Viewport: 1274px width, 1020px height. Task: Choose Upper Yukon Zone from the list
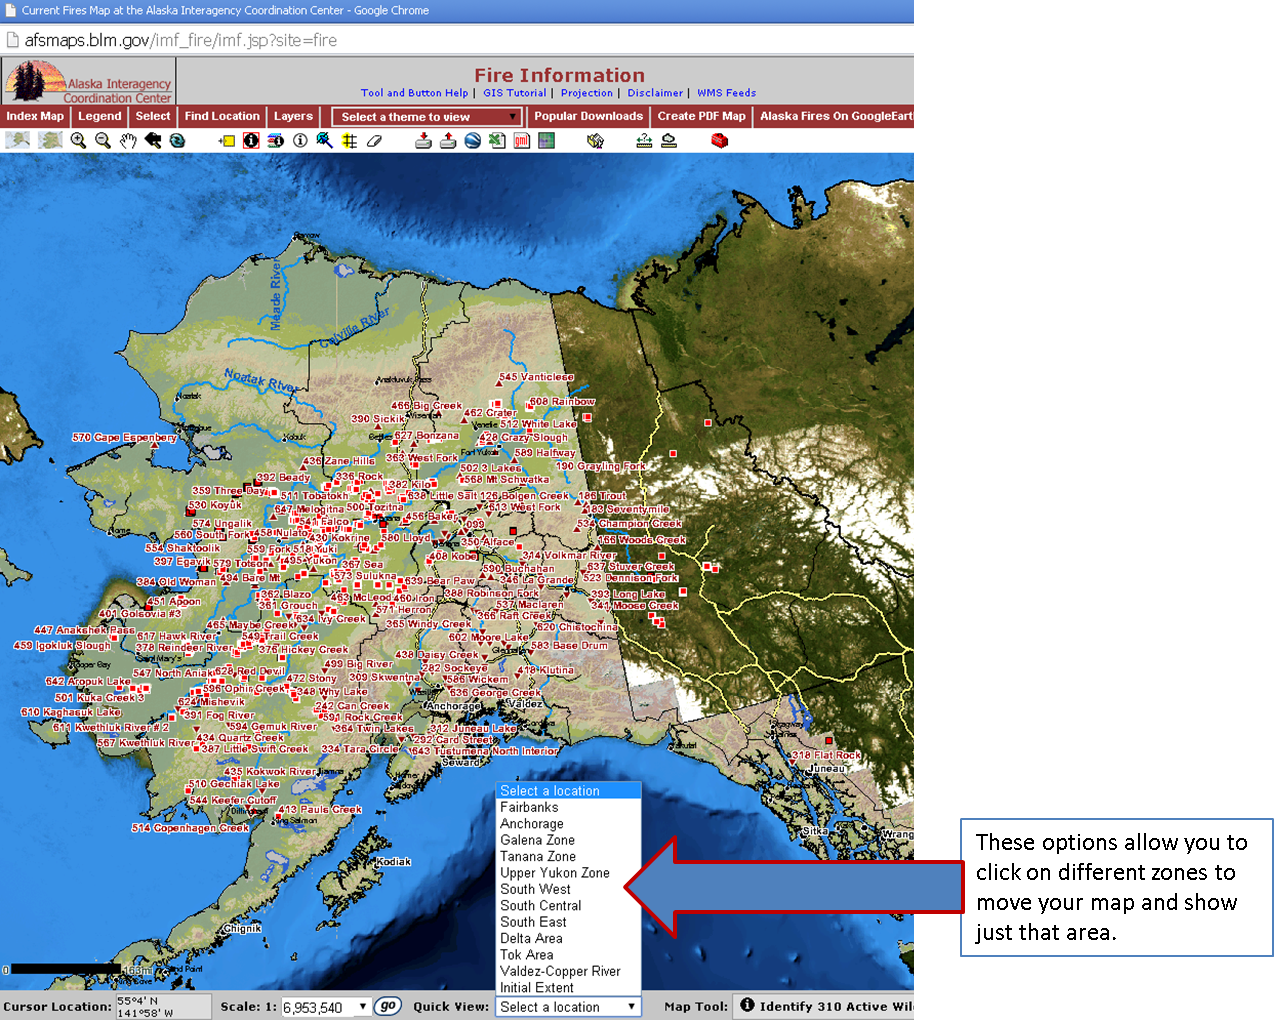click(554, 873)
